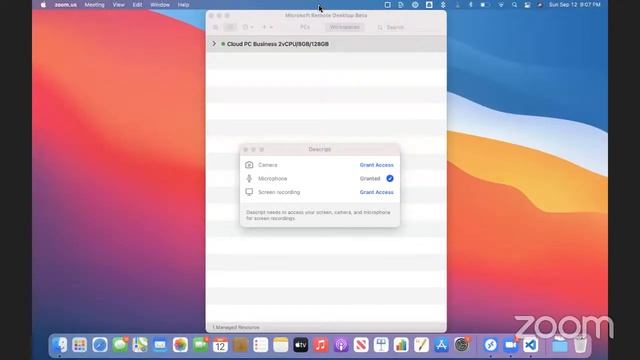Open Reminders from the Dock
The image size is (640, 360).
coord(260,345)
